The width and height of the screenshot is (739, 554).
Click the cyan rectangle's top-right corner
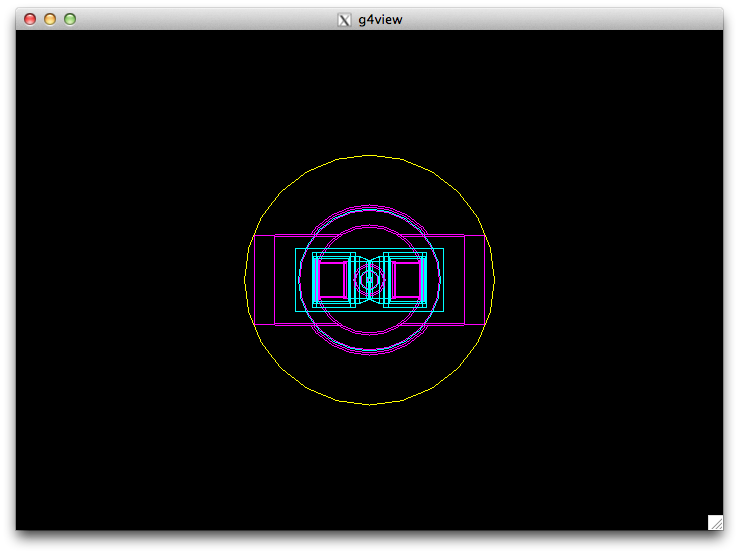click(x=443, y=248)
